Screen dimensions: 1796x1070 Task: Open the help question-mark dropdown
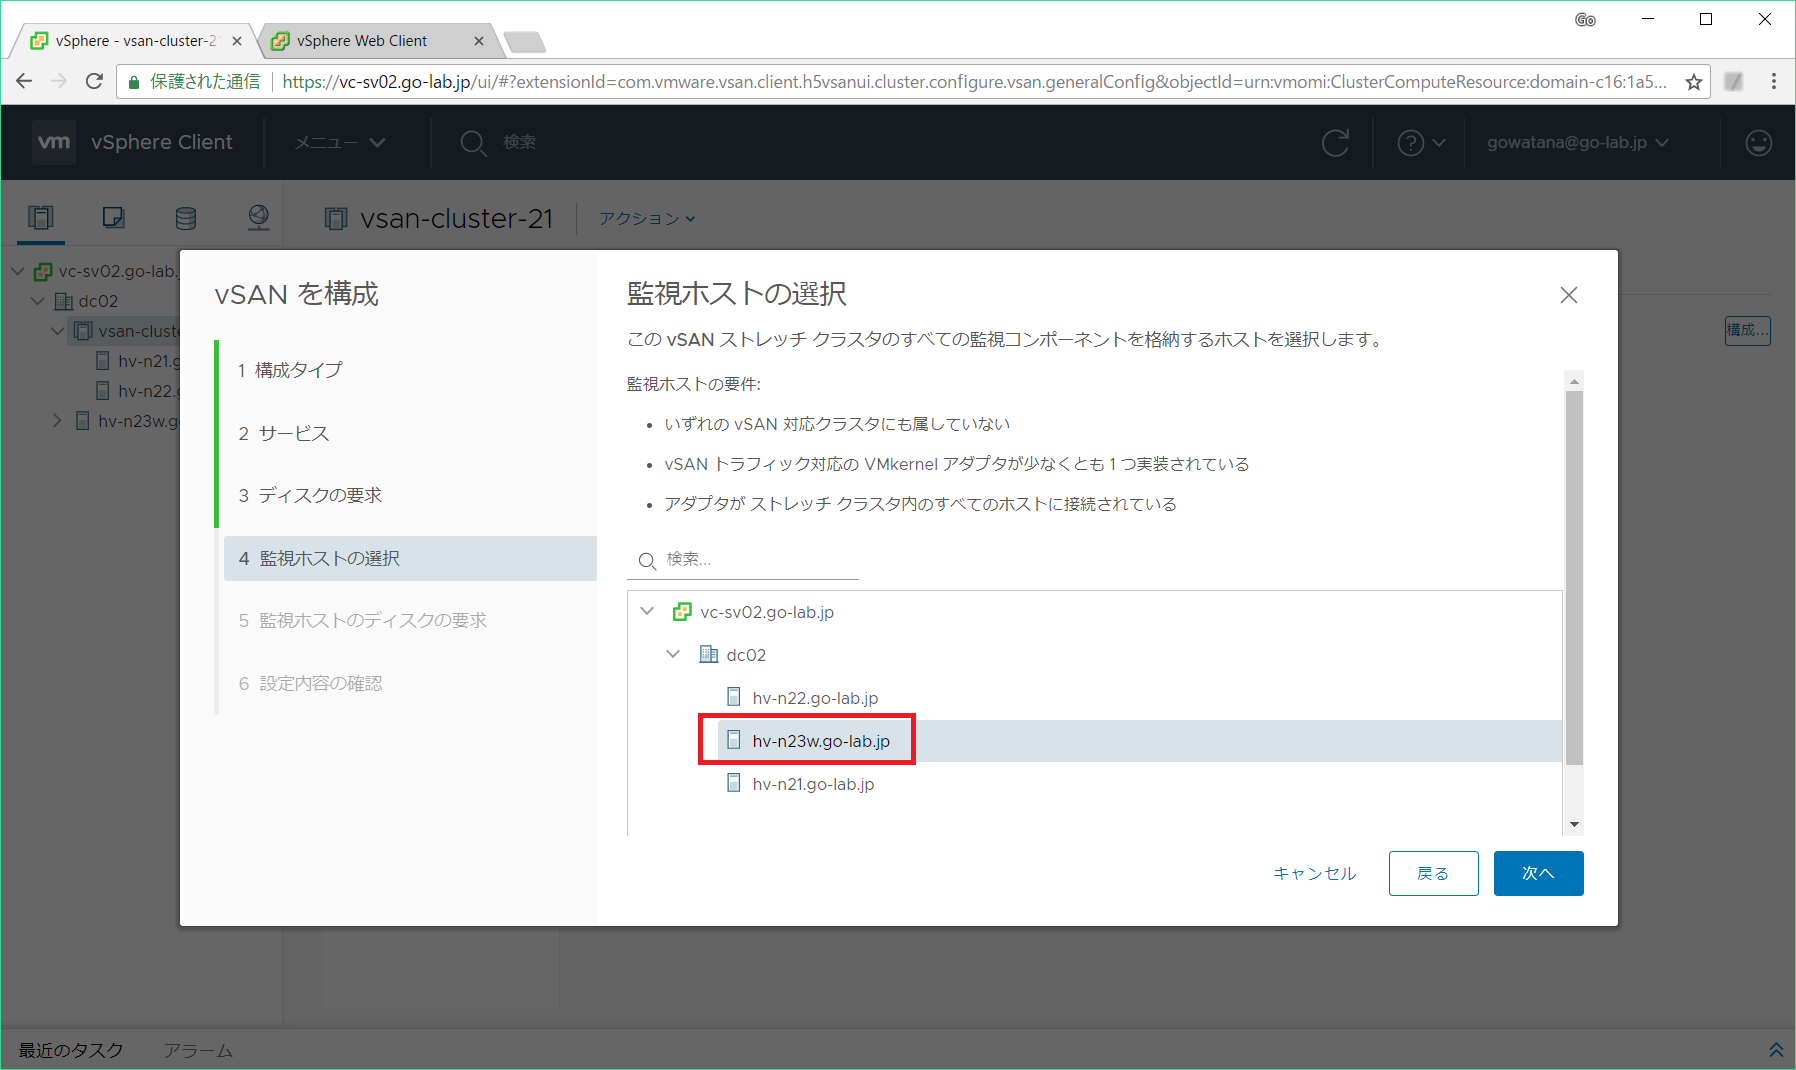(1421, 143)
